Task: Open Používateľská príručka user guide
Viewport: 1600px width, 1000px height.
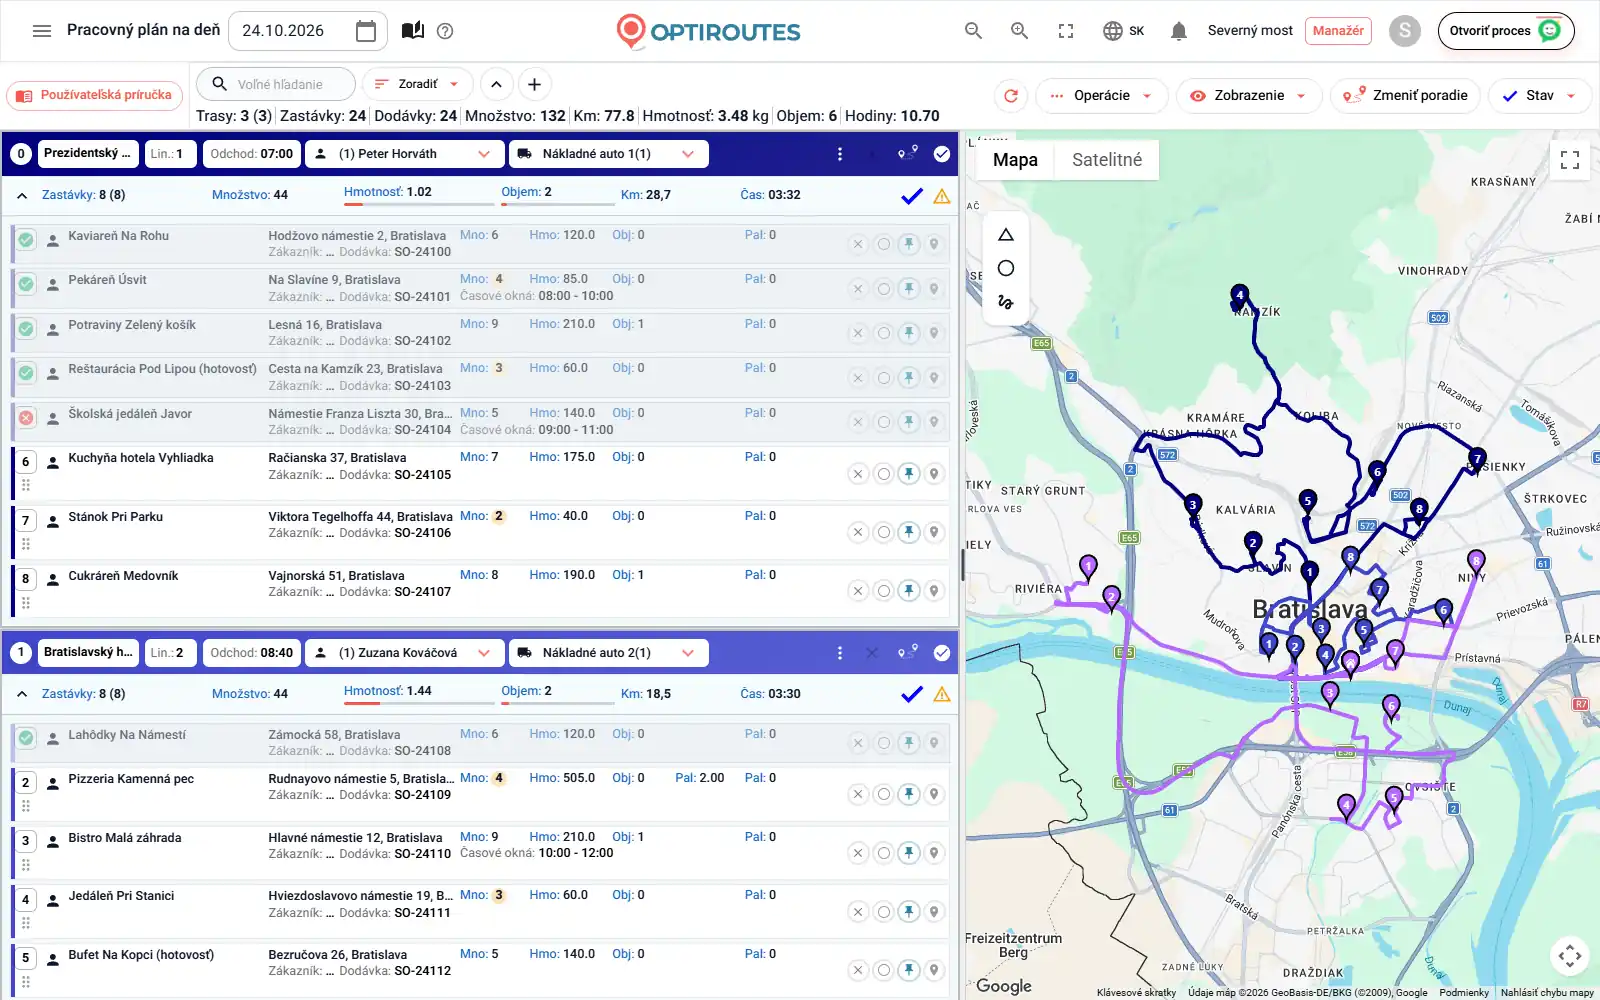Action: click(95, 96)
